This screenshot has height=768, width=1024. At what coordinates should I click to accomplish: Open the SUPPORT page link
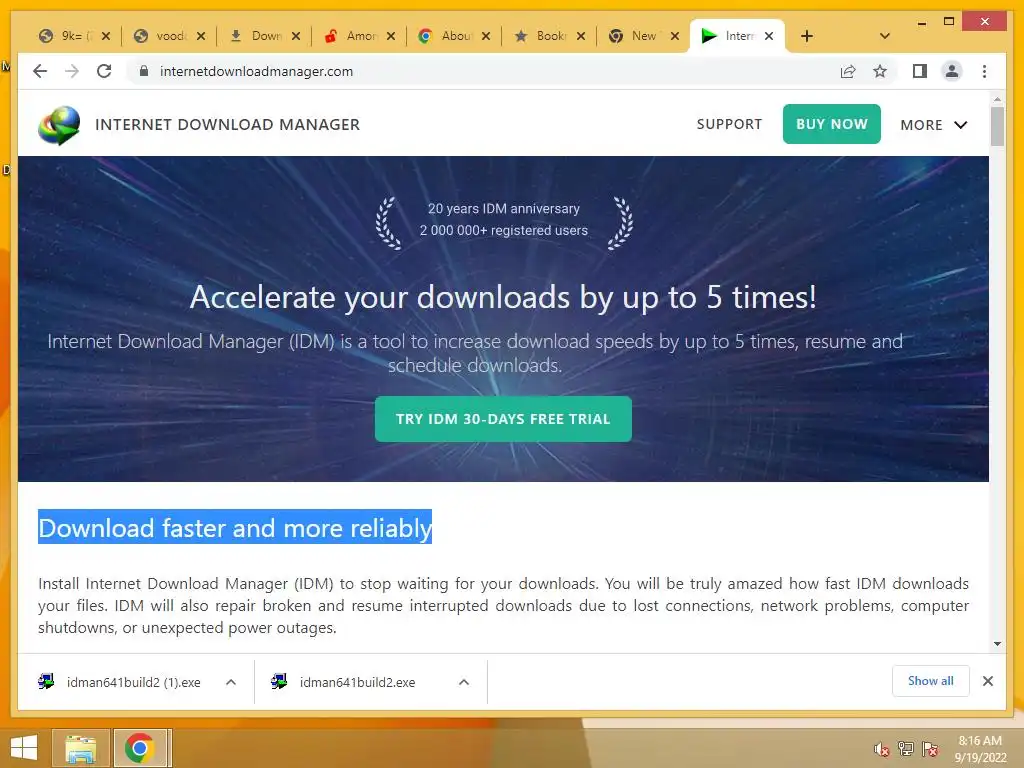729,124
